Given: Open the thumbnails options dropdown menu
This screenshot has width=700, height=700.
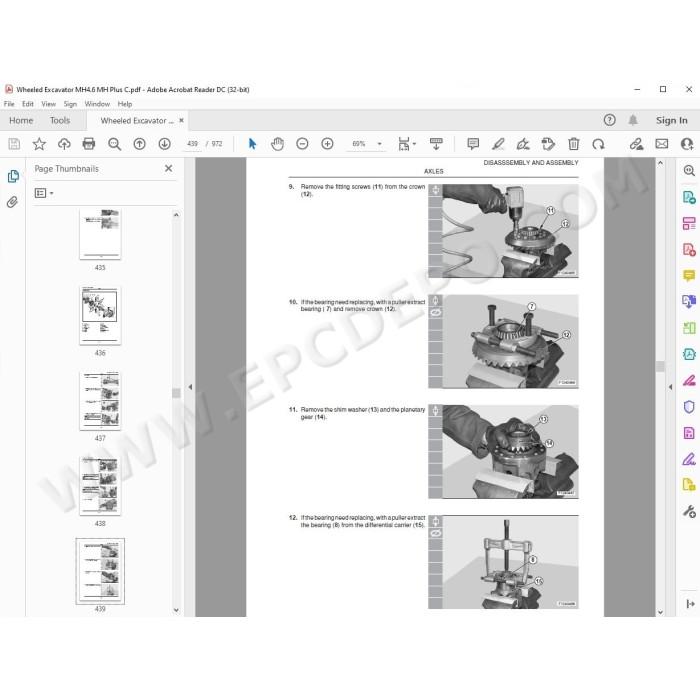Looking at the screenshot, I should pyautogui.click(x=44, y=193).
